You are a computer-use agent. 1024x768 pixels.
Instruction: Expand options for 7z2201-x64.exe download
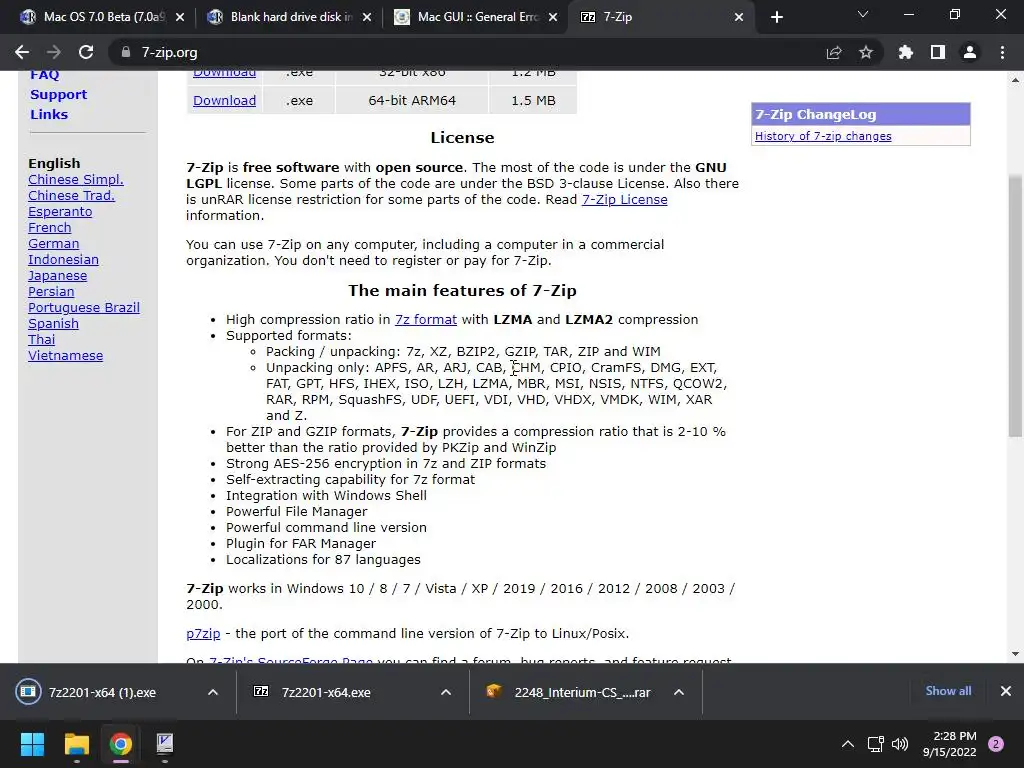tap(446, 692)
